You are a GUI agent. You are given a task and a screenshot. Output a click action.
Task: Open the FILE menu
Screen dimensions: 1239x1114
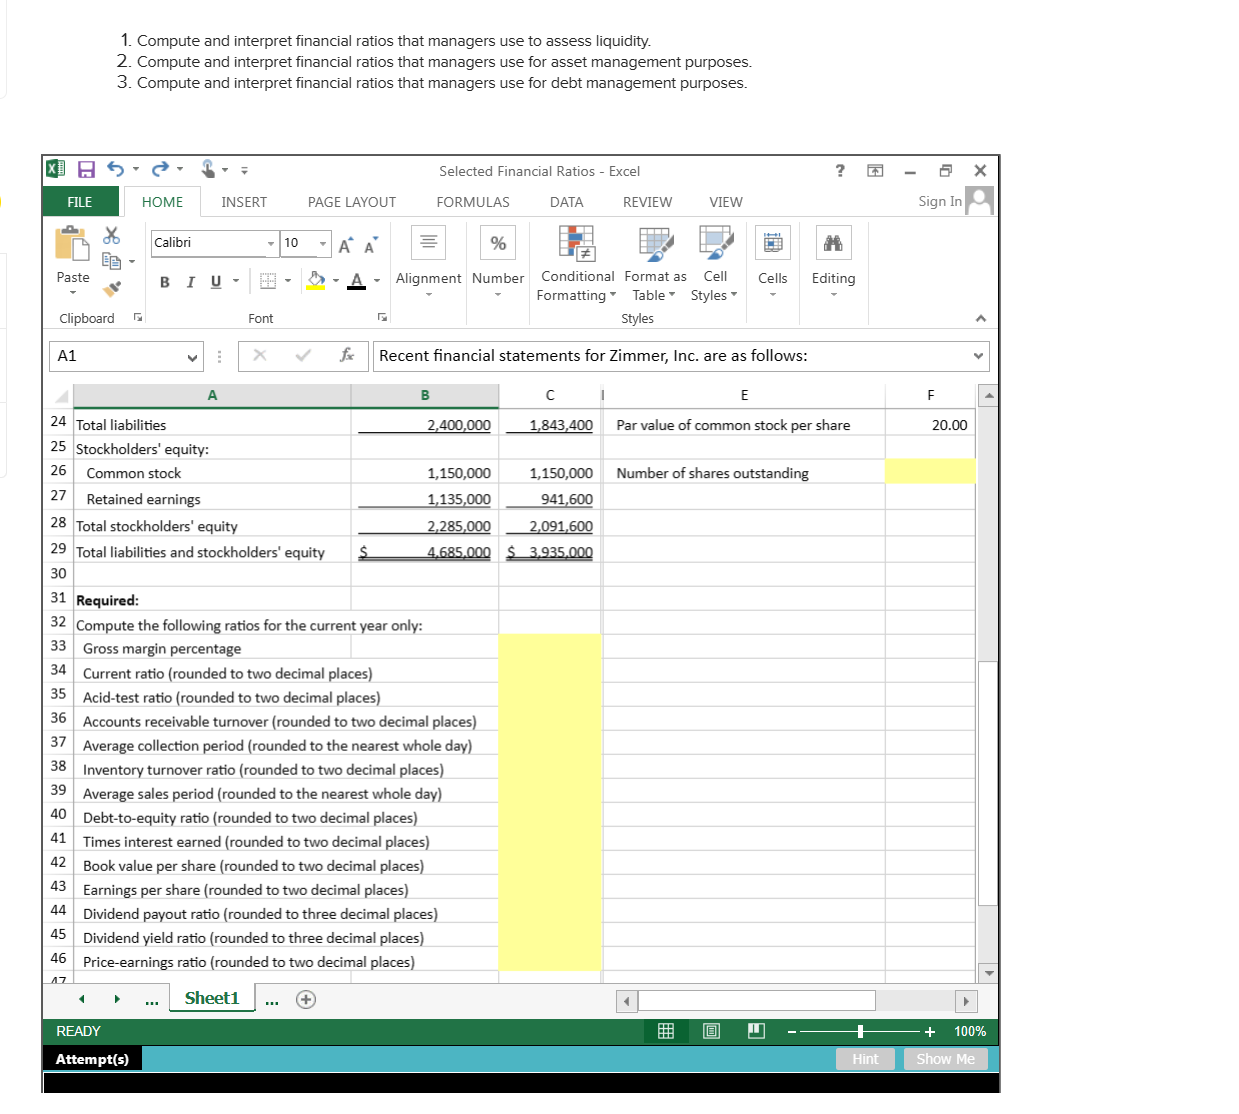click(80, 201)
